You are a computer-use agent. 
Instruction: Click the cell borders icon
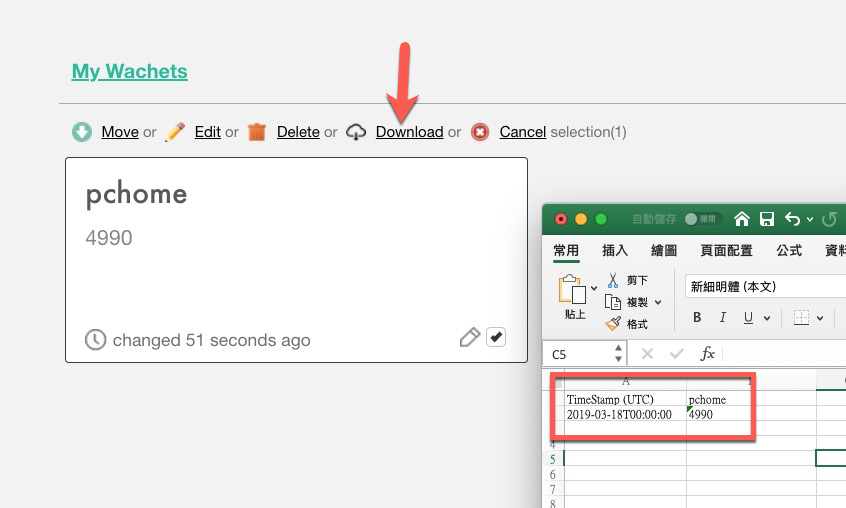coord(801,317)
